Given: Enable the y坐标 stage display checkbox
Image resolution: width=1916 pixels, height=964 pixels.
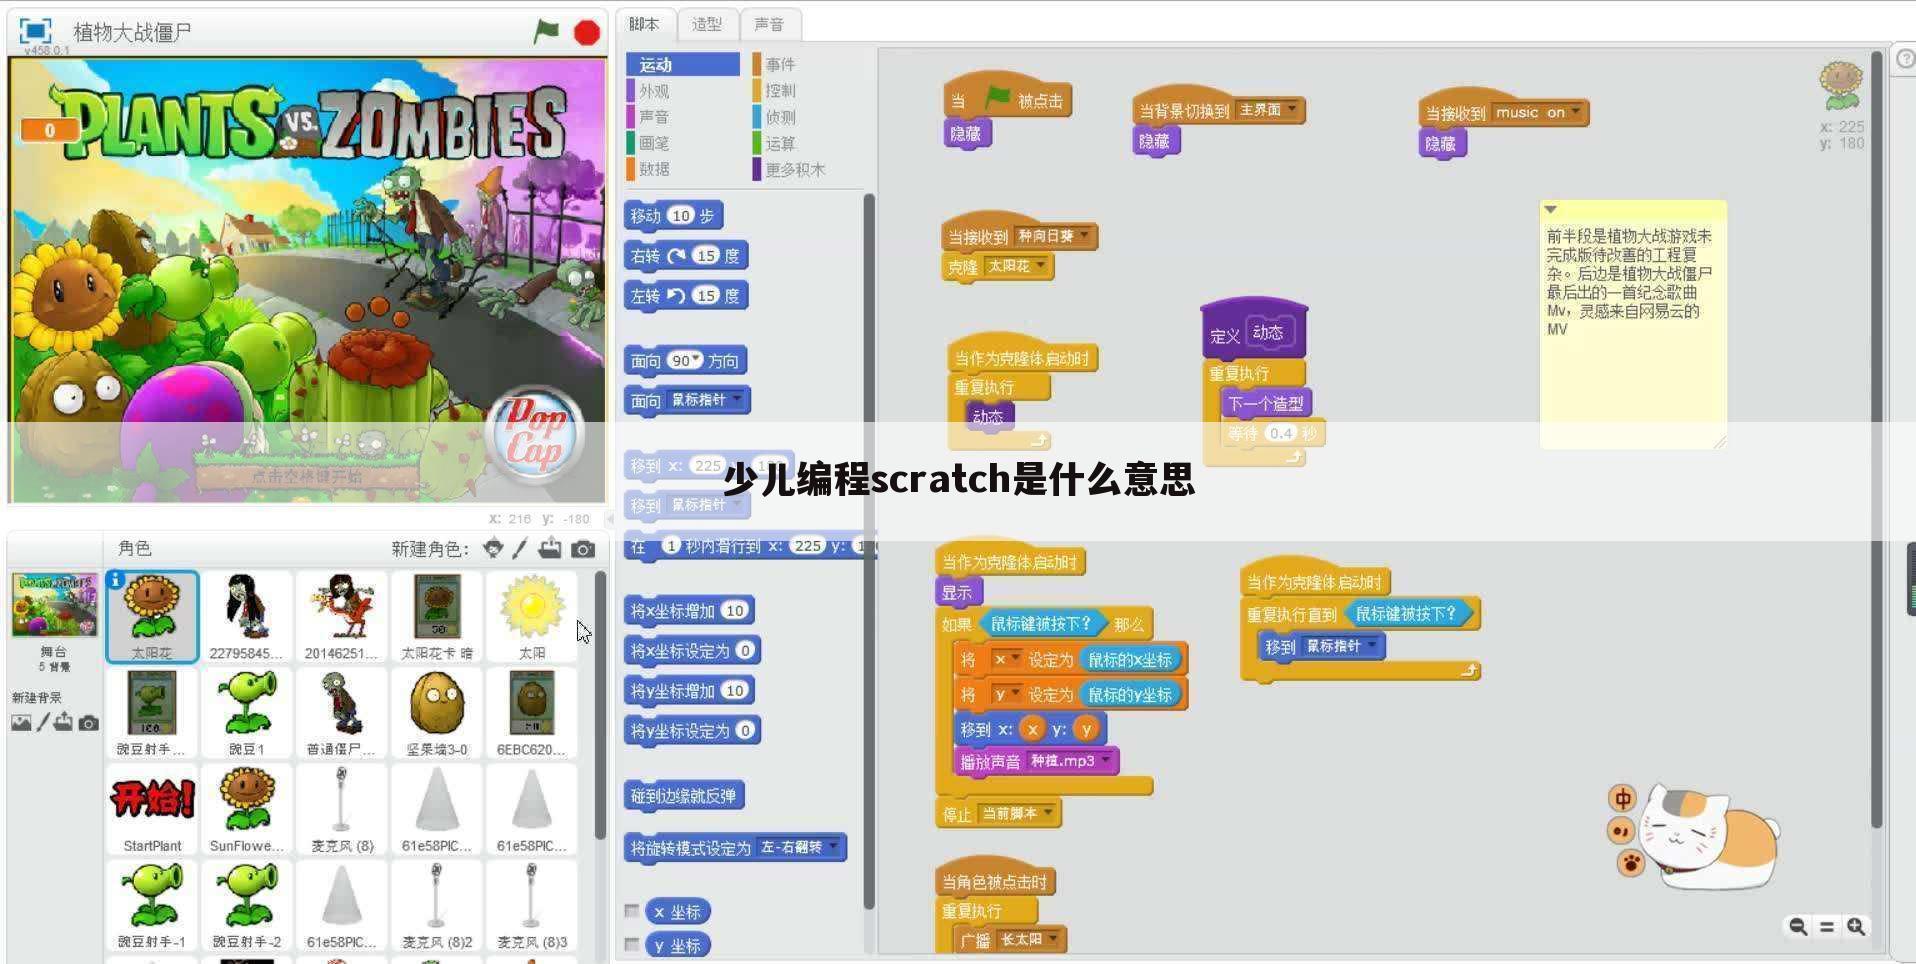Looking at the screenshot, I should tap(632, 945).
